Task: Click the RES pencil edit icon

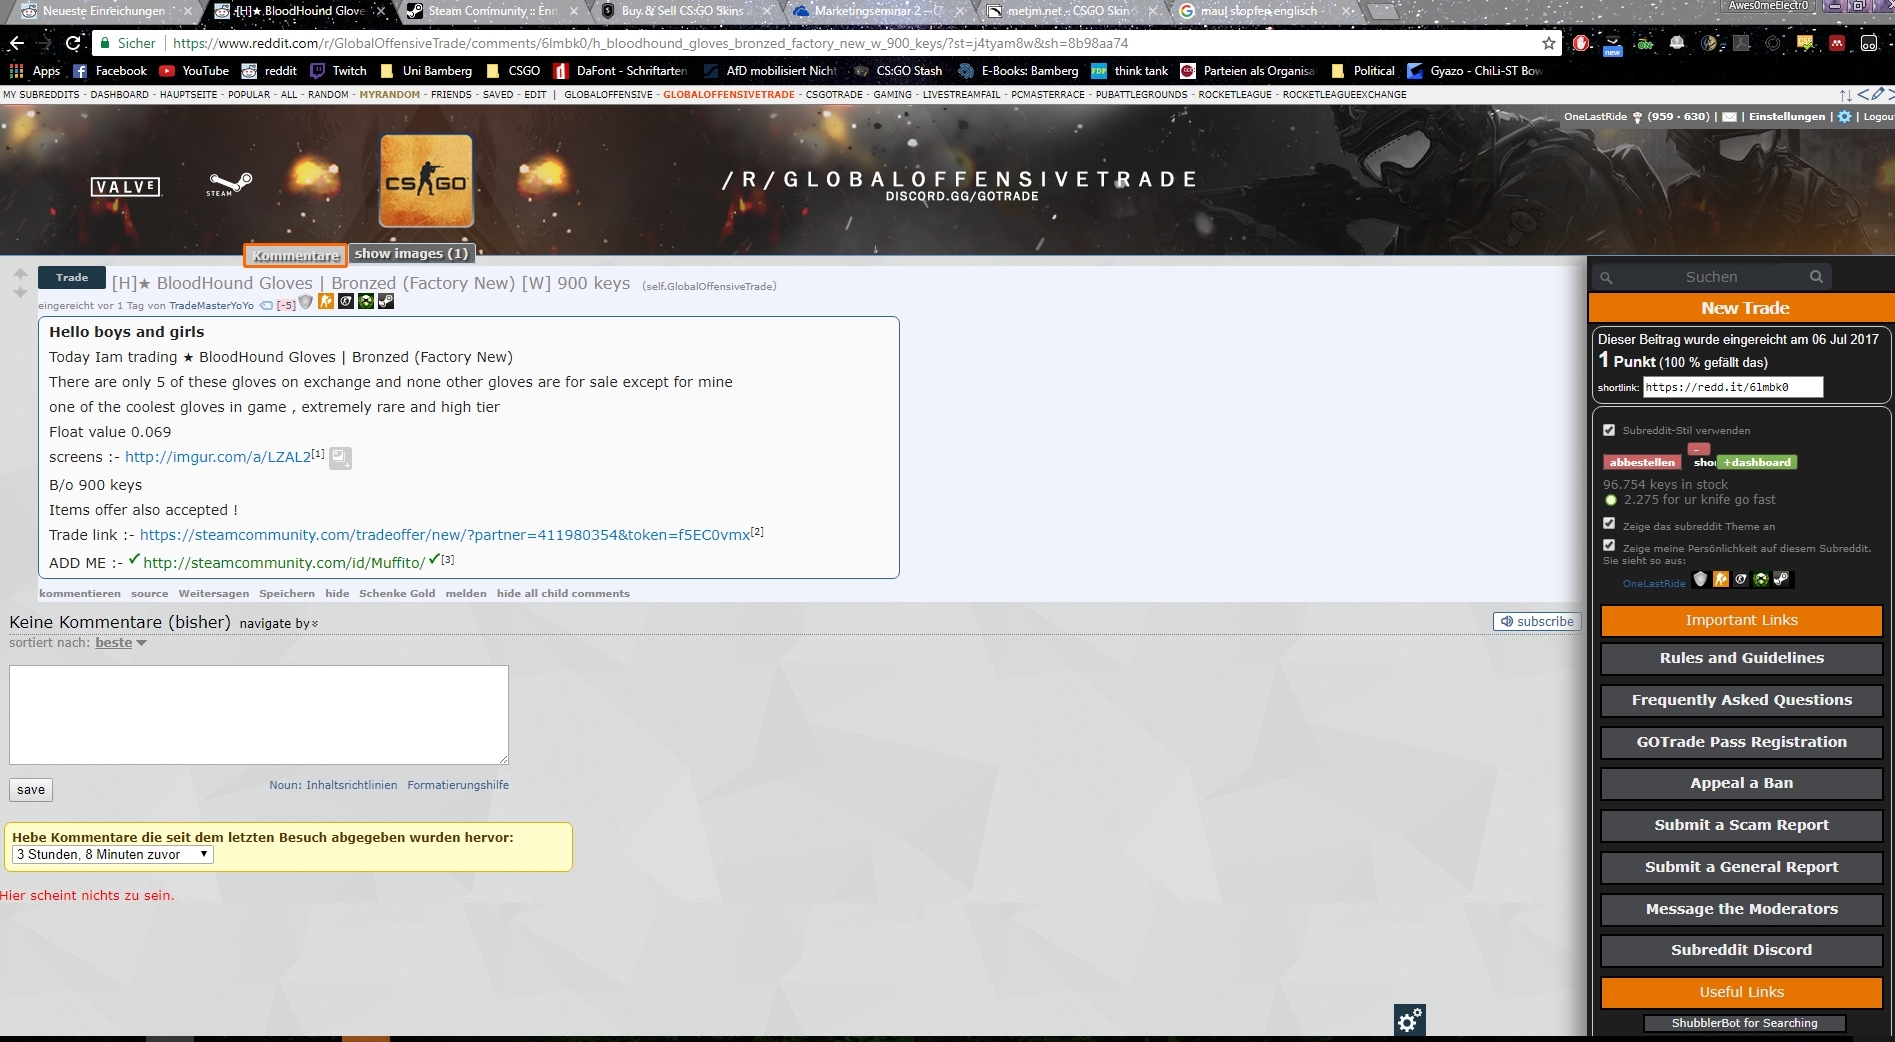Action: point(1877,94)
